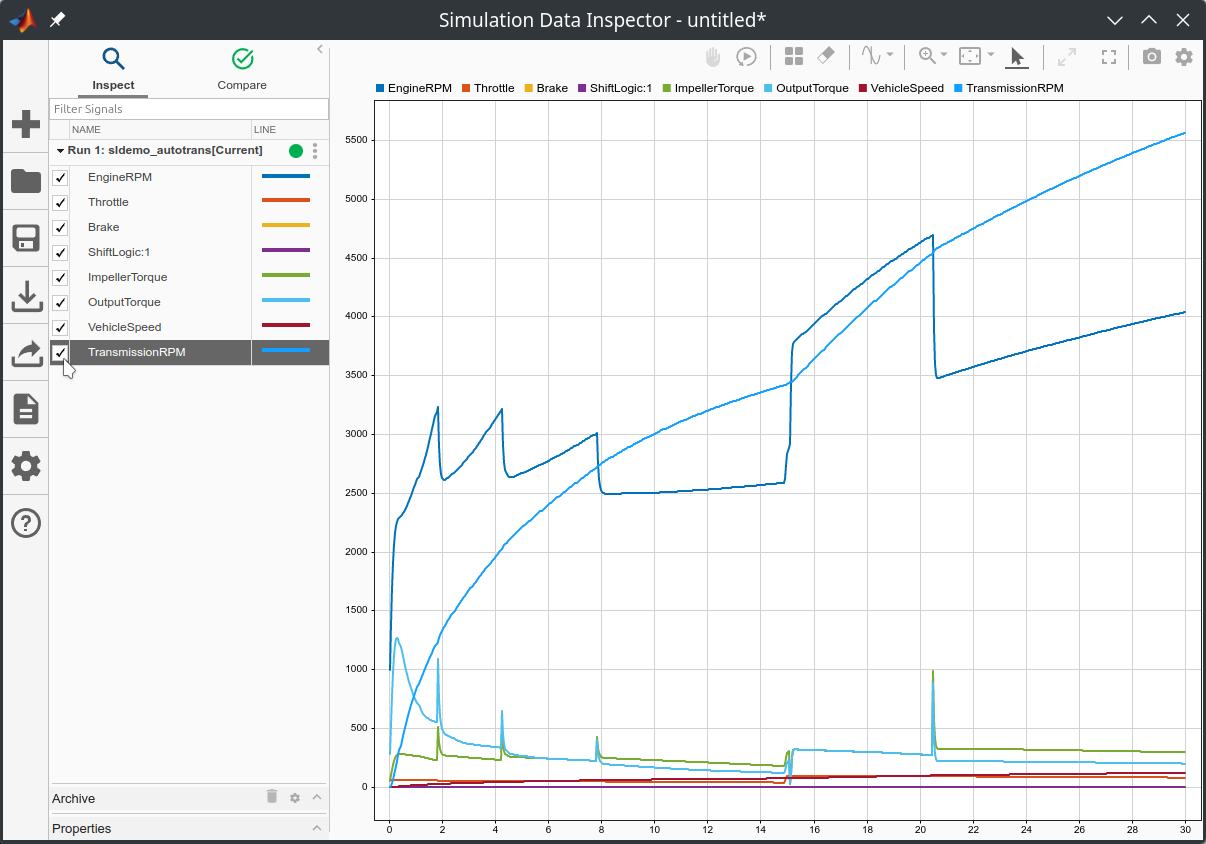Take a snapshot with camera icon
Viewport: 1206px width, 844px height.
pyautogui.click(x=1152, y=57)
